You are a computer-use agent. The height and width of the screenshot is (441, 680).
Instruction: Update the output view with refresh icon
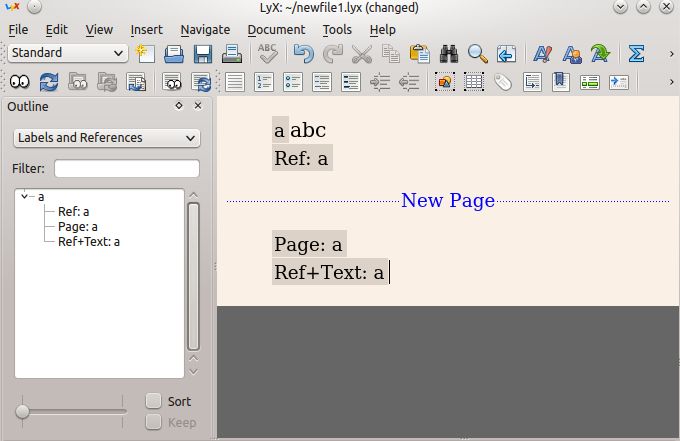point(49,82)
